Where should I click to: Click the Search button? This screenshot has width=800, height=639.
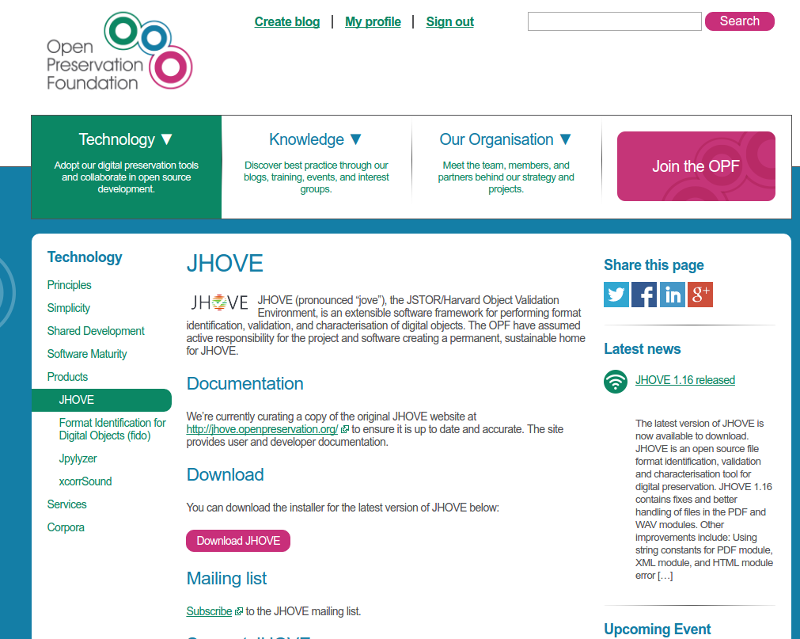[x=739, y=21]
